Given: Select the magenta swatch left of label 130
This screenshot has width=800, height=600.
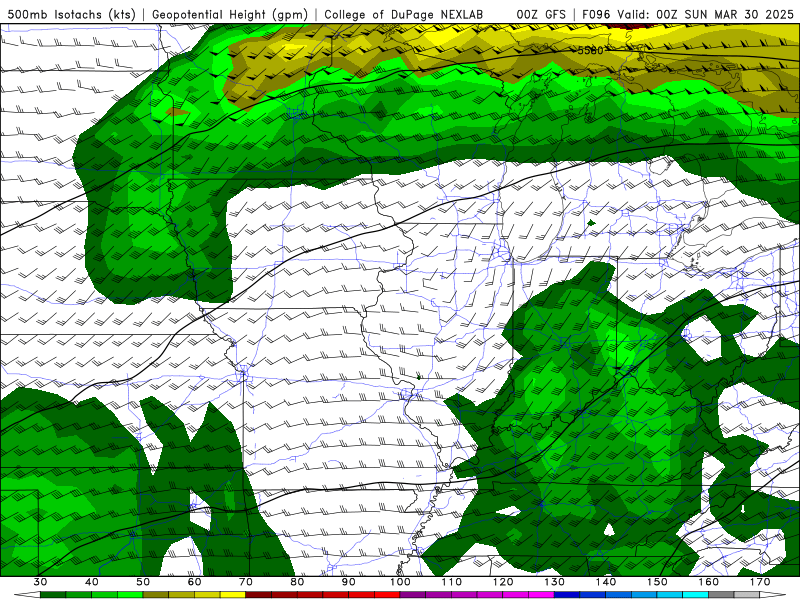Looking at the screenshot, I should point(541,595).
